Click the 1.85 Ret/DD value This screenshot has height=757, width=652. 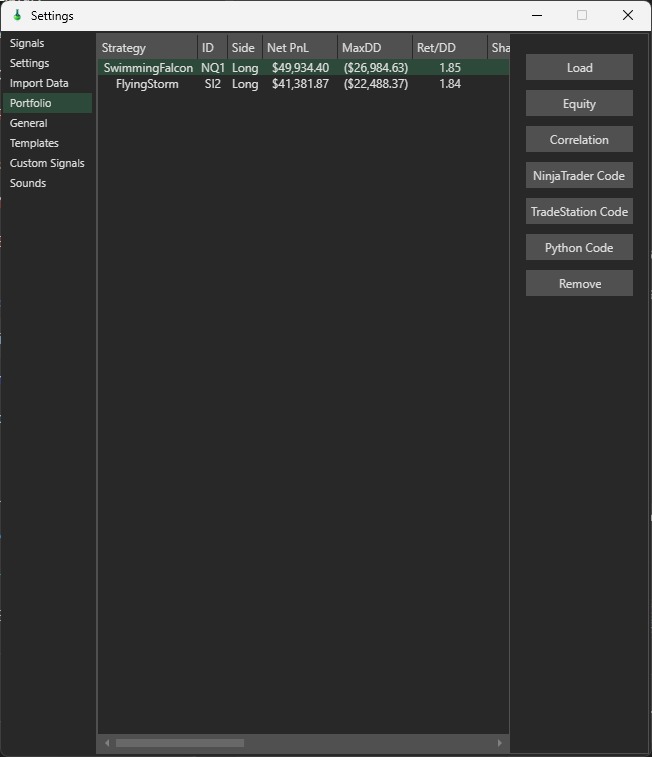point(450,68)
